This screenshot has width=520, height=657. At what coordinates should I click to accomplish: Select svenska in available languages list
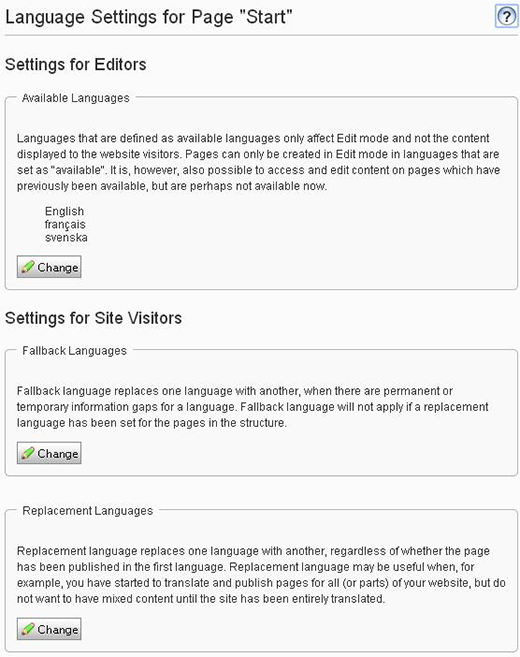click(x=66, y=238)
